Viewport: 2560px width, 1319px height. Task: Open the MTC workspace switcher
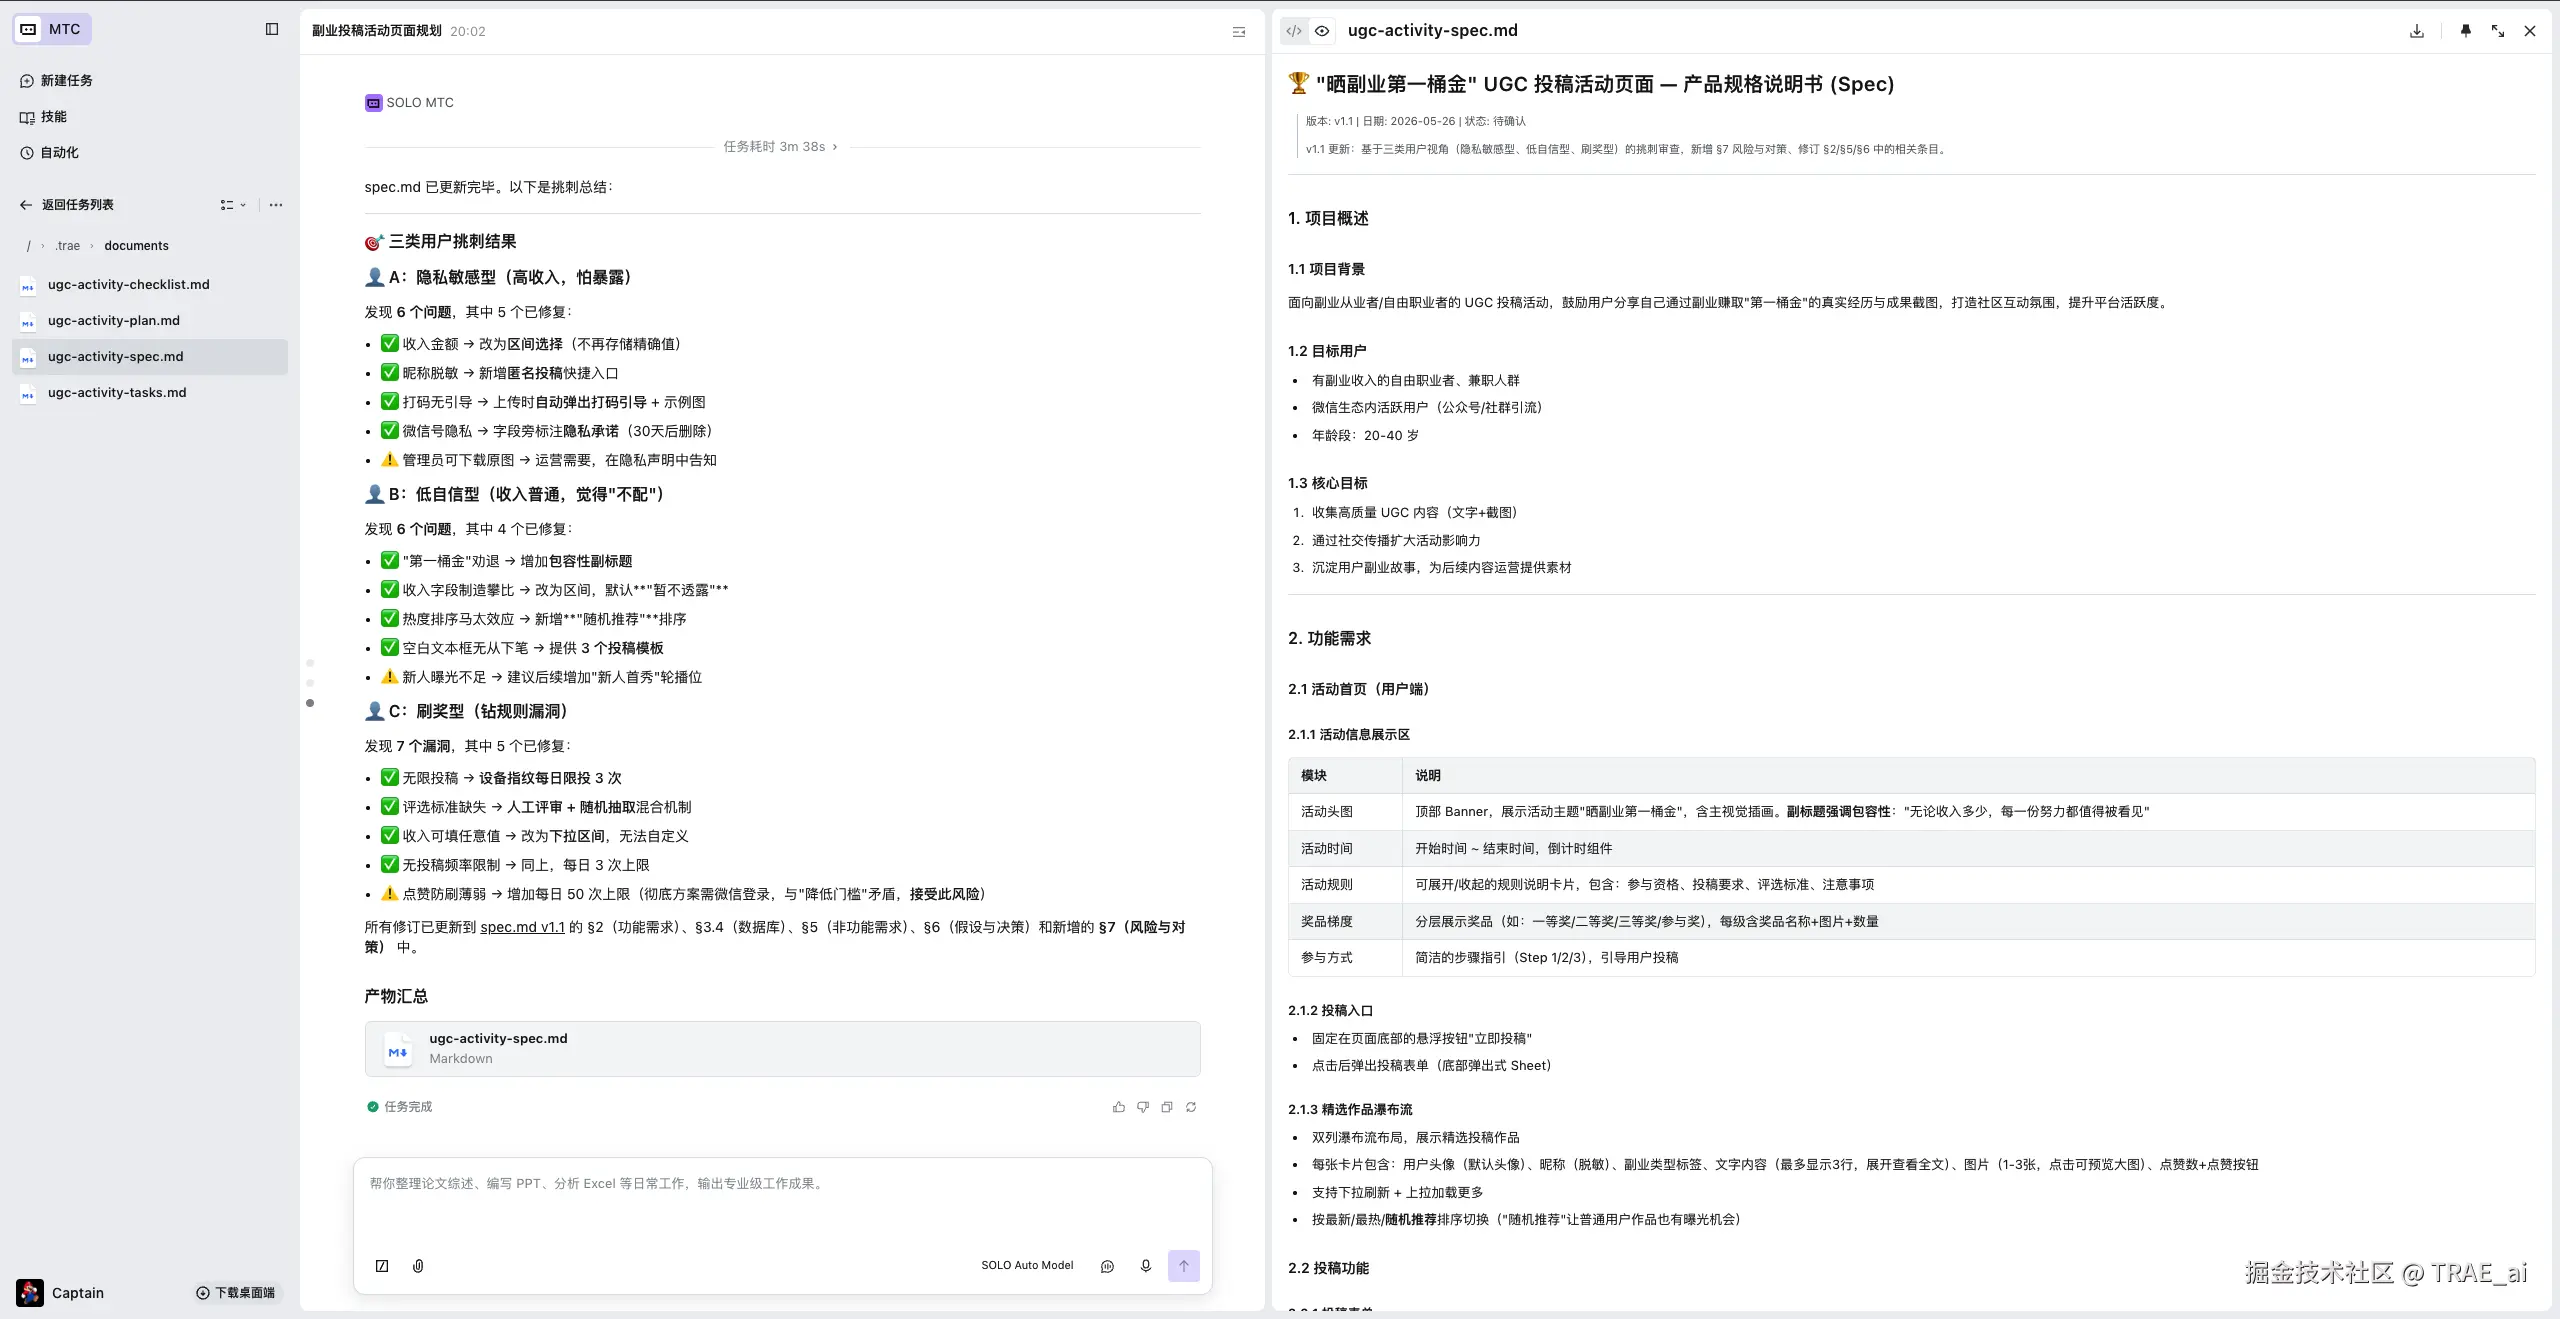(52, 29)
